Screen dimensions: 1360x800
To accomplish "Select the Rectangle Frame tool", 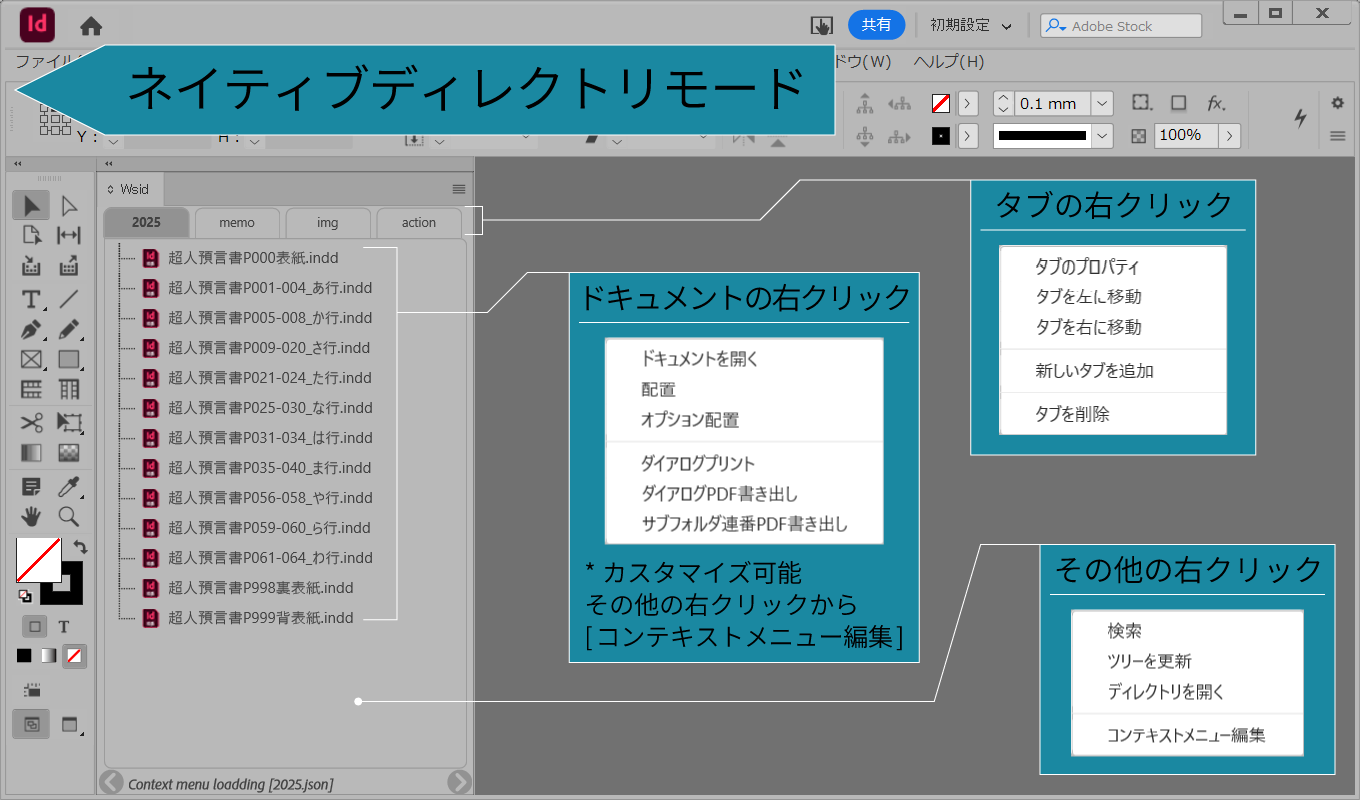I will pos(31,359).
